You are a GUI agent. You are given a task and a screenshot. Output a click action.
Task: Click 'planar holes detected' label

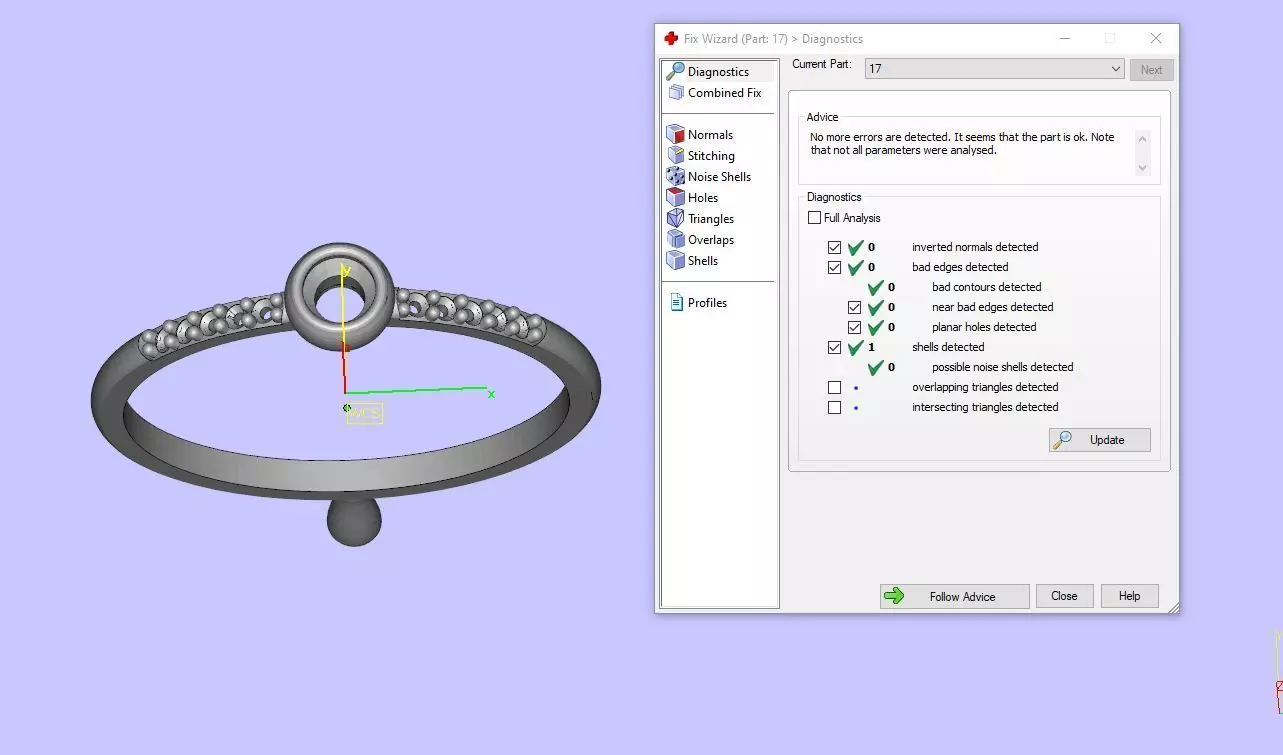(x=984, y=327)
